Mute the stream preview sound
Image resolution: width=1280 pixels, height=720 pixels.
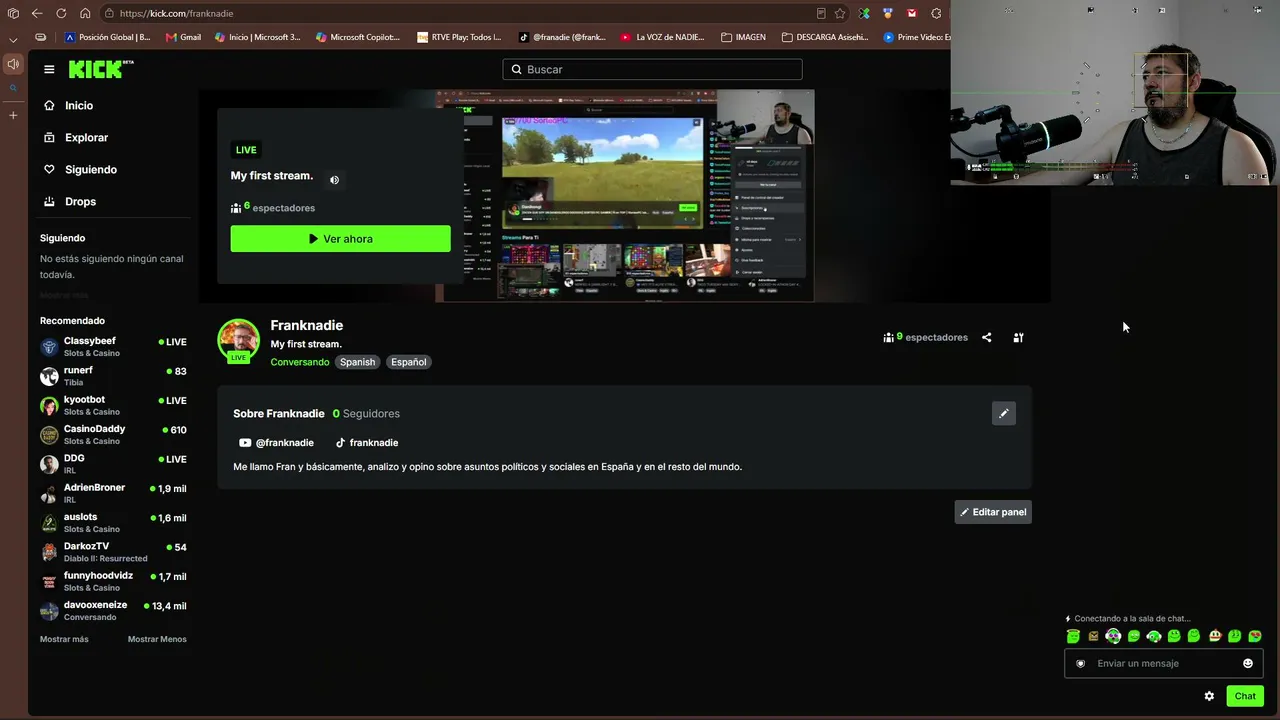click(334, 180)
